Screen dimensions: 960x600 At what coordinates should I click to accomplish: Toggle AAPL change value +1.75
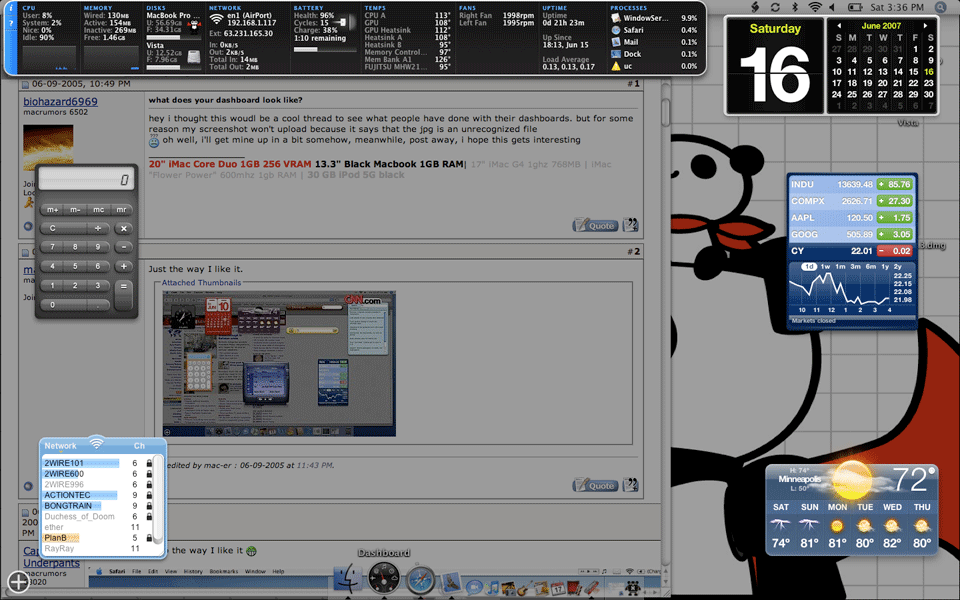click(894, 217)
